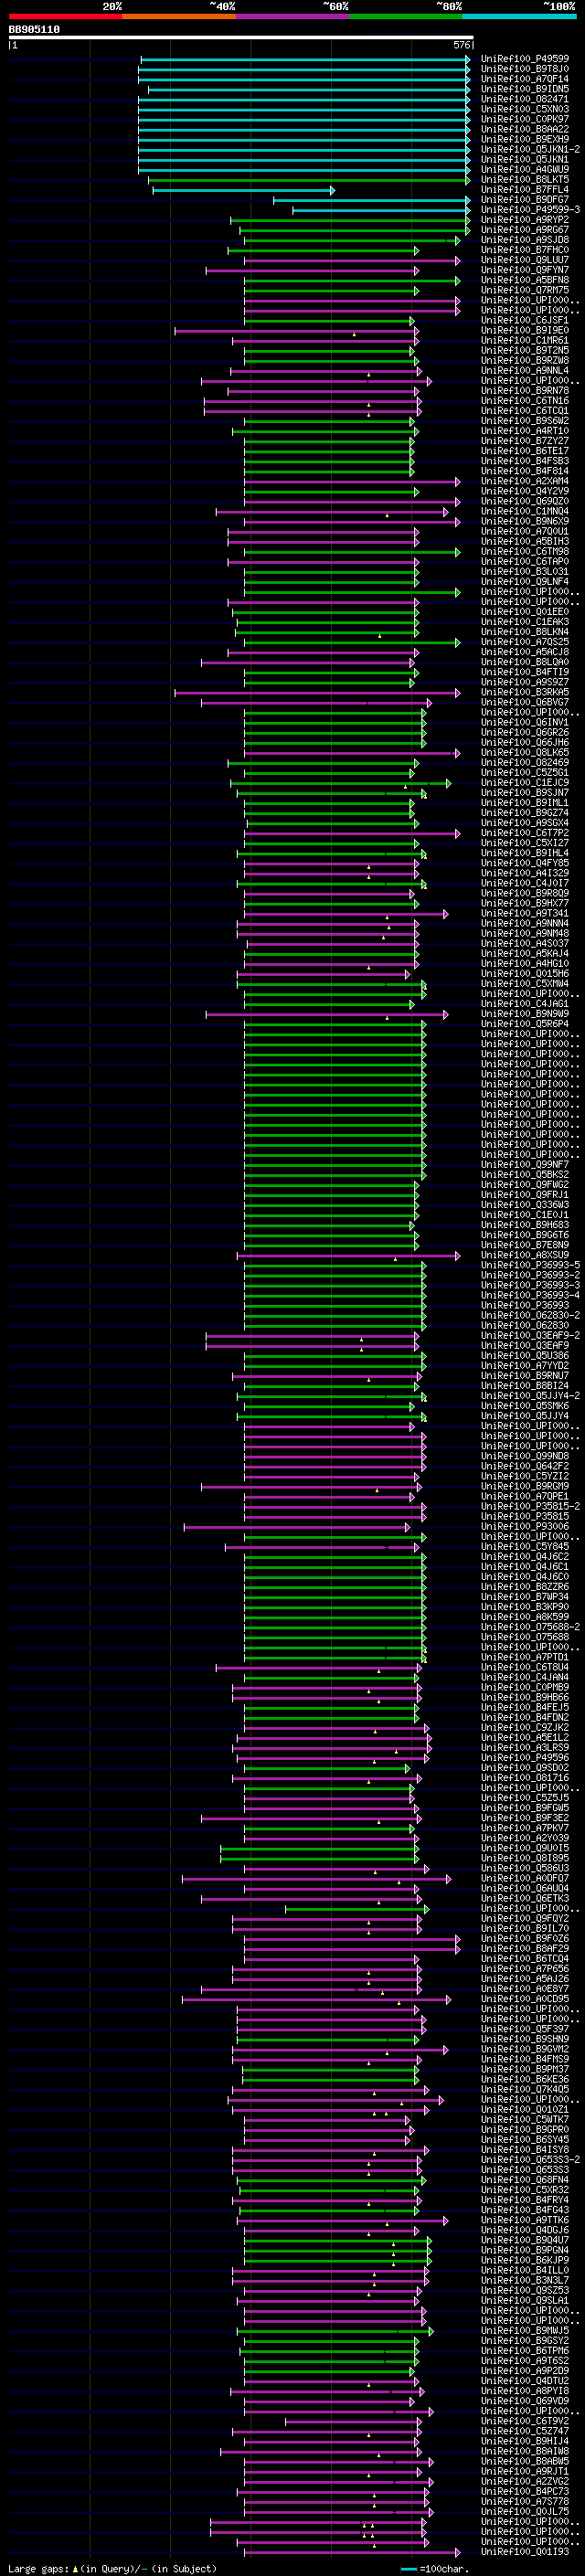Select label UniRef100_C6TN16
Screen dimensions: 585x2576
(x=525, y=400)
